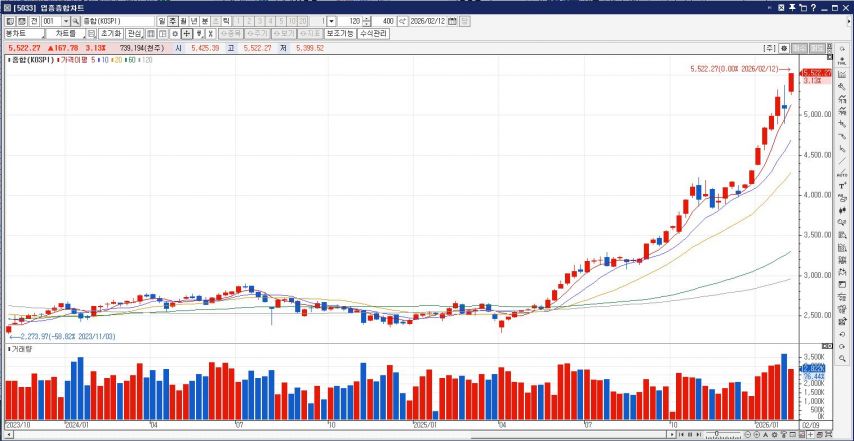Image resolution: width=854 pixels, height=441 pixels.
Task: Click the crosshair cursor tool icon
Action: (186, 33)
